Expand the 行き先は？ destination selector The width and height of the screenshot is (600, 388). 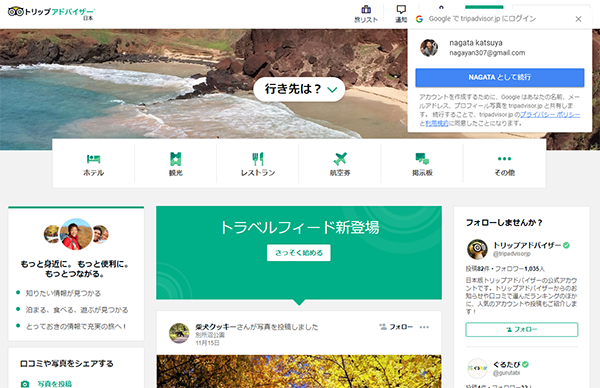(x=299, y=89)
